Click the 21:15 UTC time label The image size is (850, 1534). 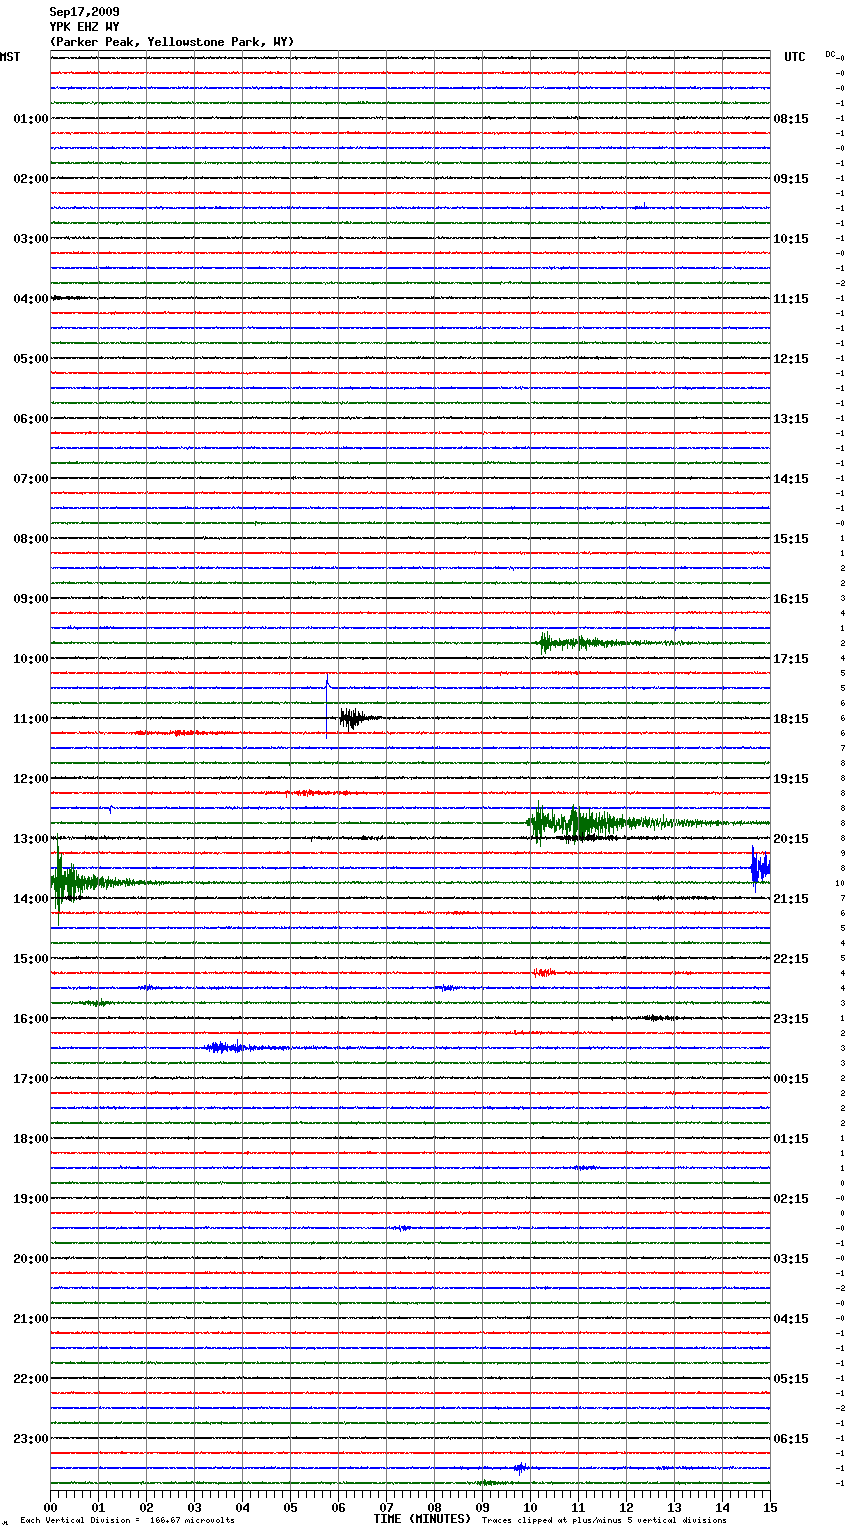pyautogui.click(x=791, y=899)
